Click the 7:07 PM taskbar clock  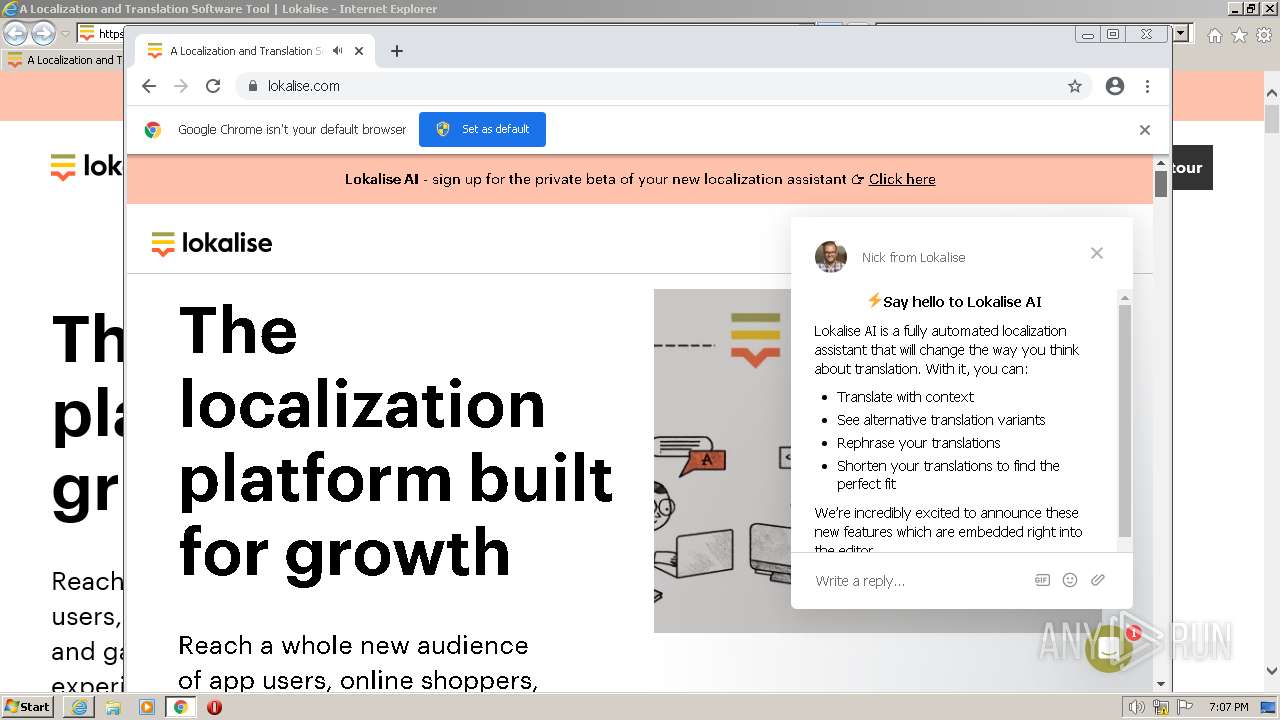1229,707
